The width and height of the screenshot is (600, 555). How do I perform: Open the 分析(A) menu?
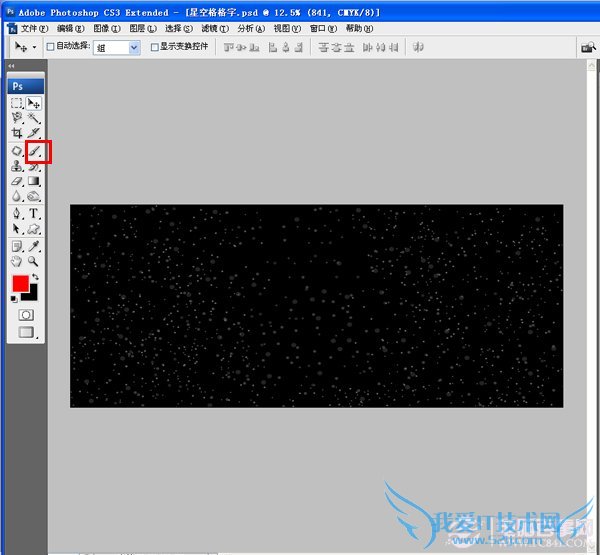251,28
